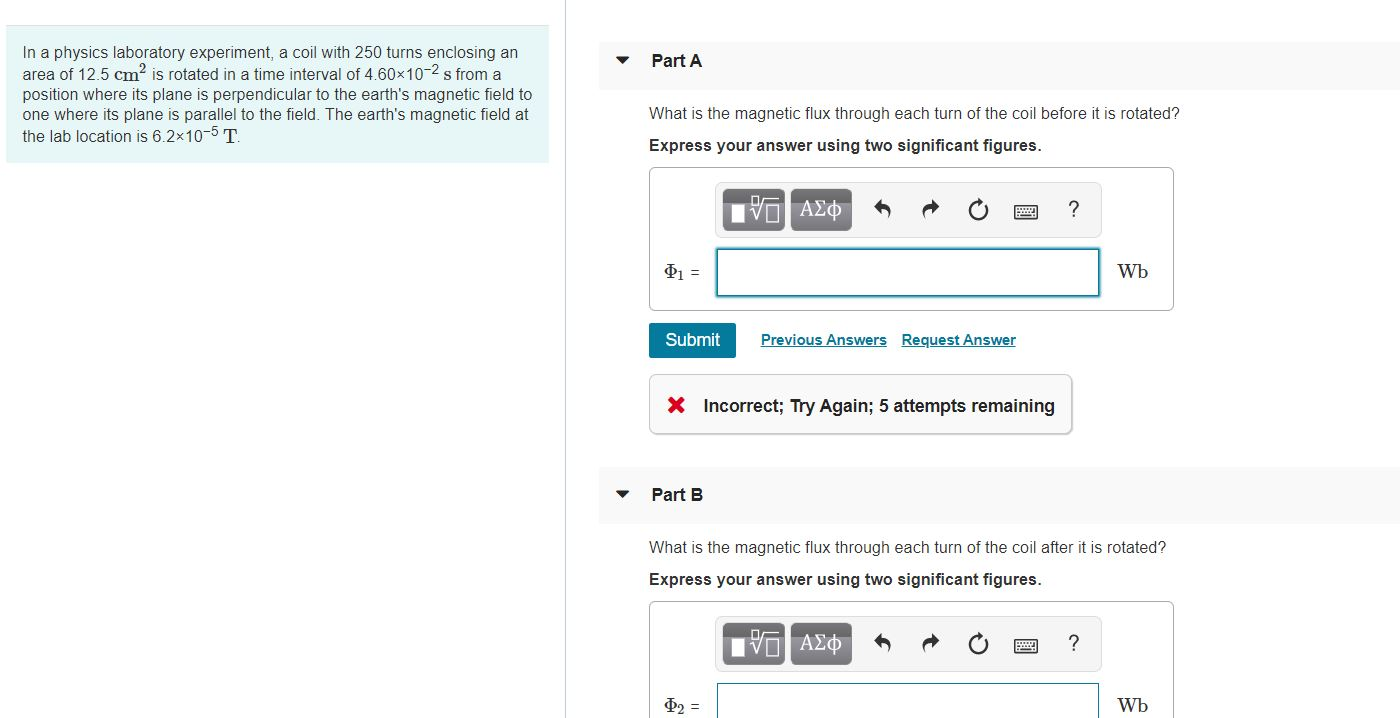
Task: Click redo arrow in Part B toolbar
Action: pos(930,644)
